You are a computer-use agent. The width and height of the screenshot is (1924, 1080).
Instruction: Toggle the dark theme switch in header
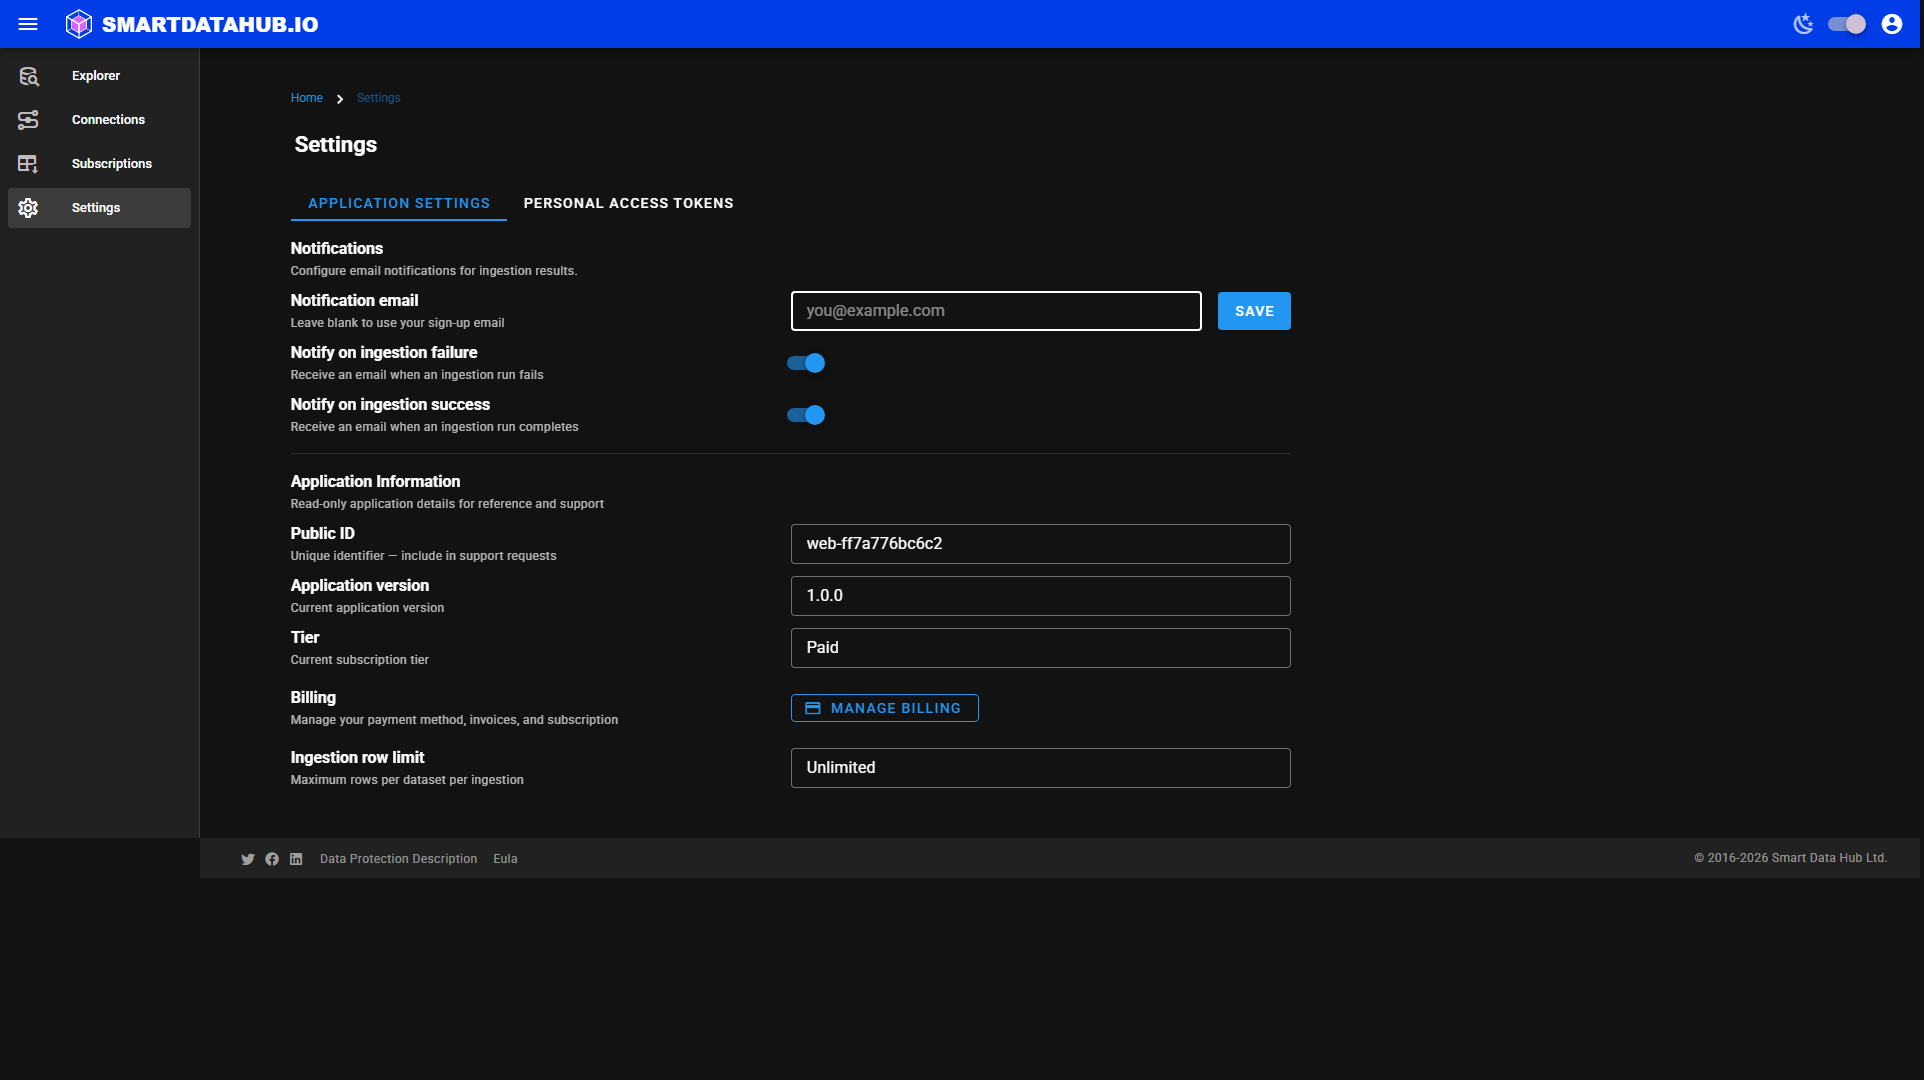[x=1847, y=24]
